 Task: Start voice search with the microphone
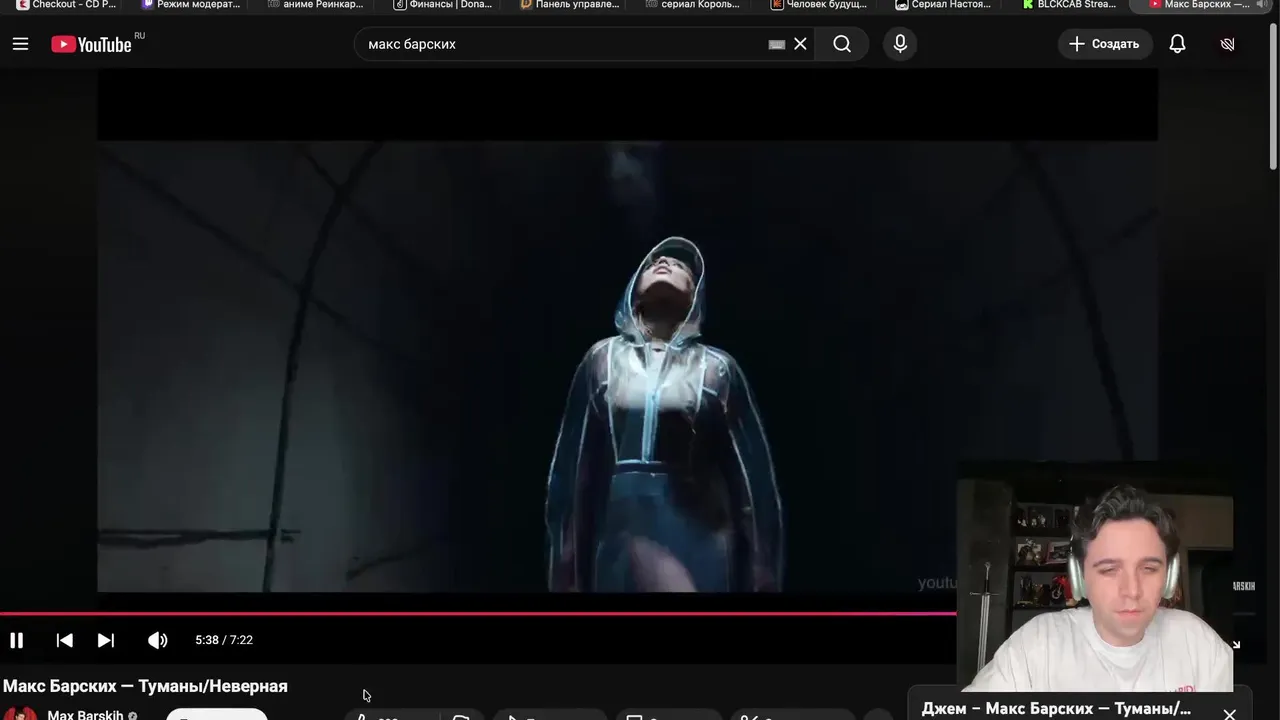coord(900,44)
